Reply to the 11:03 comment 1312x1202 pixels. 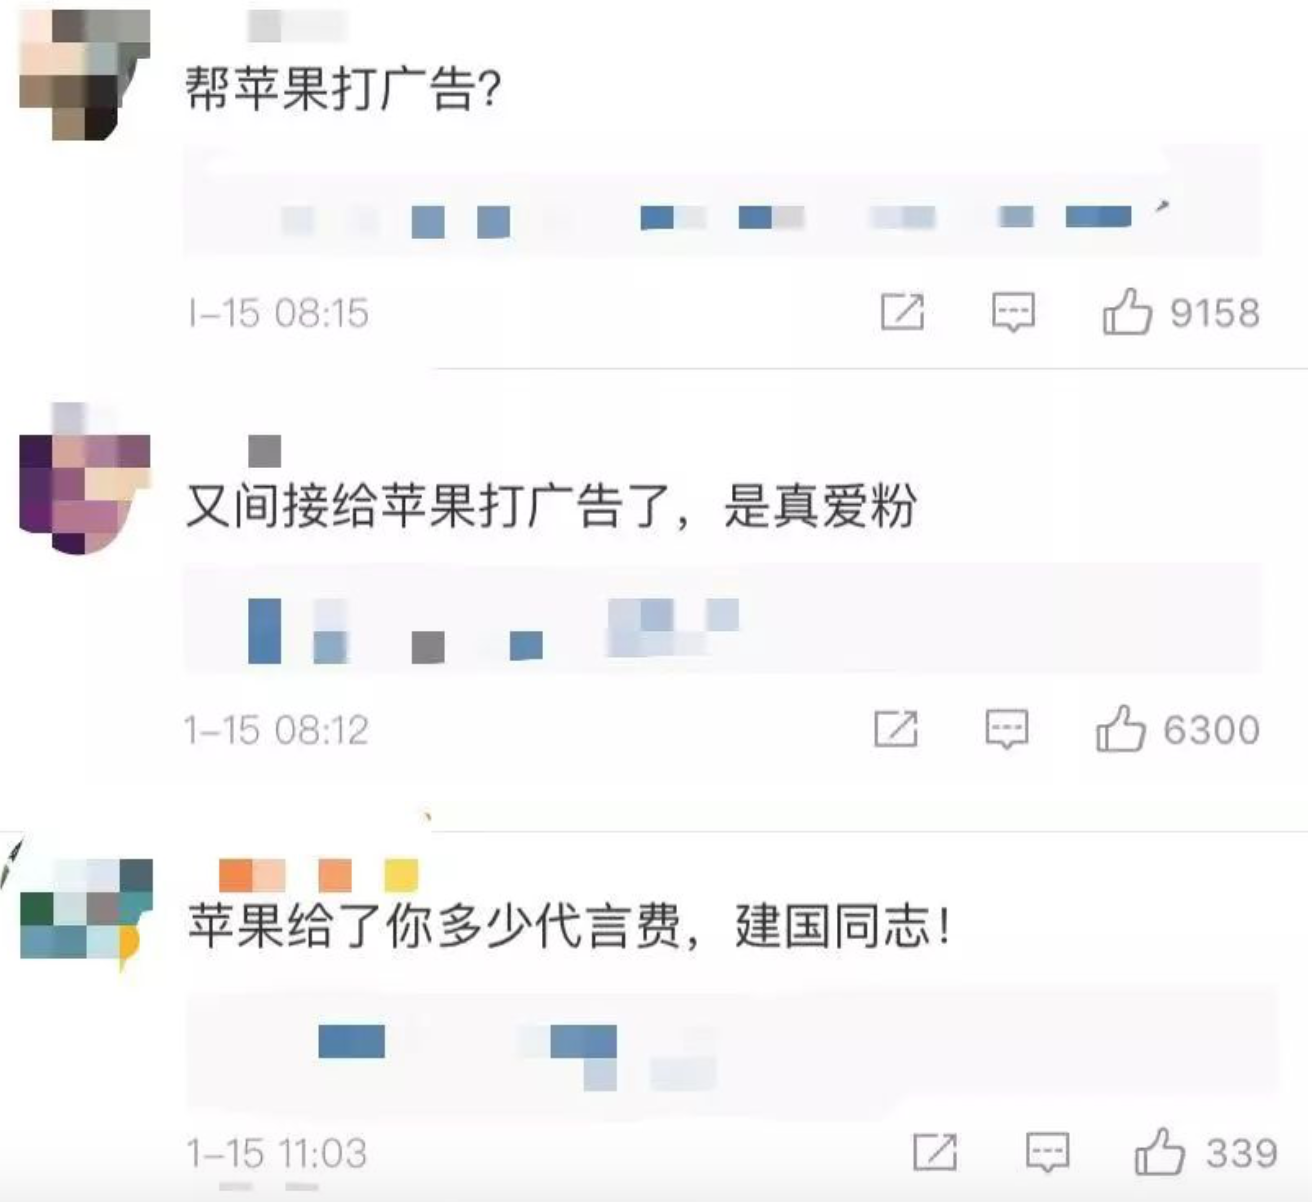[1047, 1153]
